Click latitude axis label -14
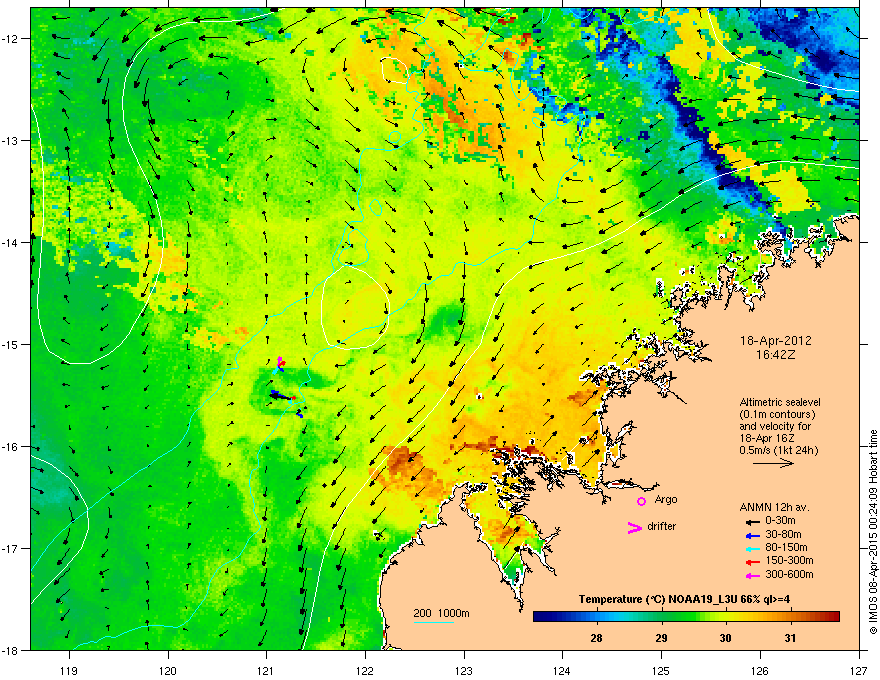The image size is (880, 680). 11,242
